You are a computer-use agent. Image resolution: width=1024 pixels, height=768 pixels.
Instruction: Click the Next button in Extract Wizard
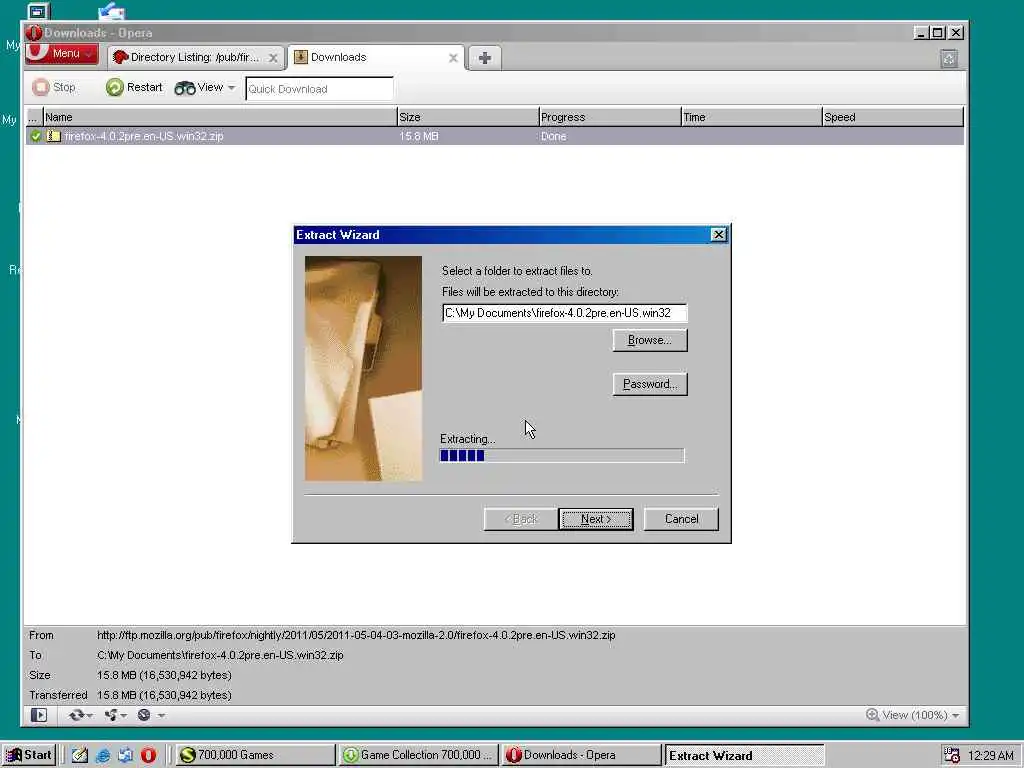[x=596, y=519]
